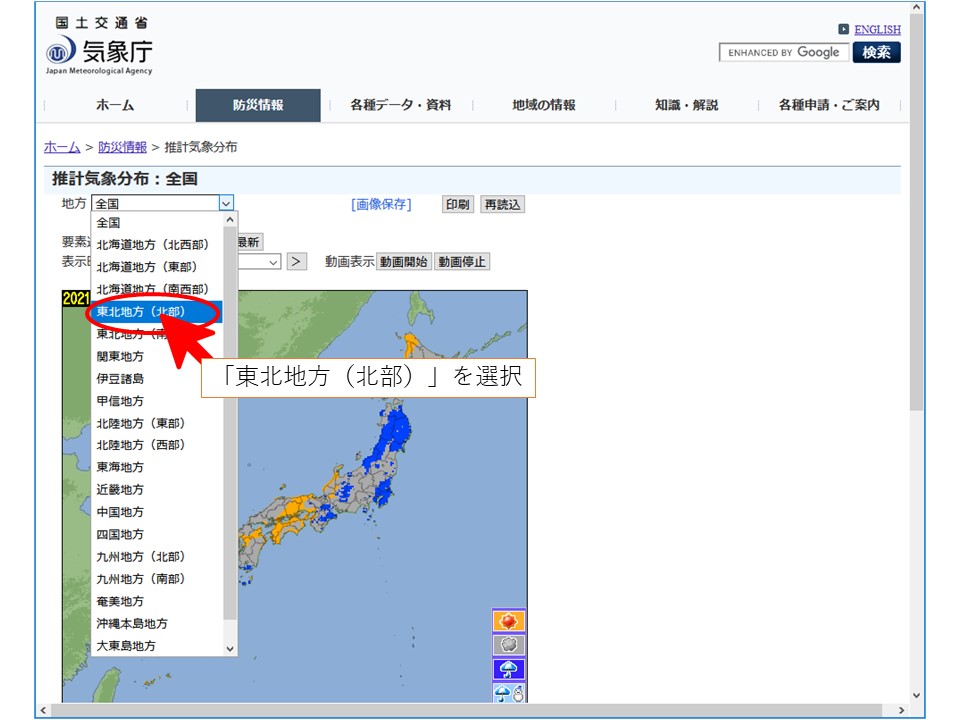The image size is (960, 720).
Task: Select 関東地方 in the dropdown list
Action: 120,356
